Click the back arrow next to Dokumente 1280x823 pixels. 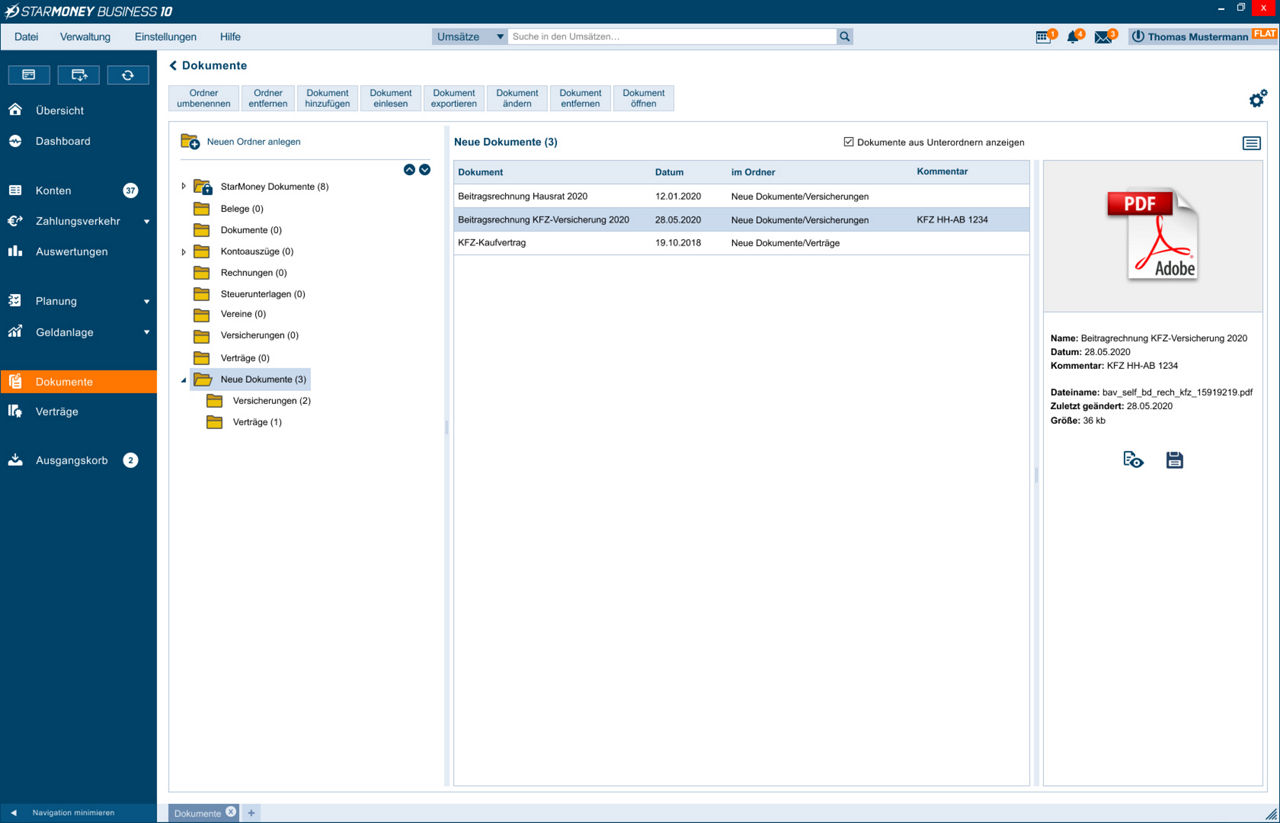[173, 66]
